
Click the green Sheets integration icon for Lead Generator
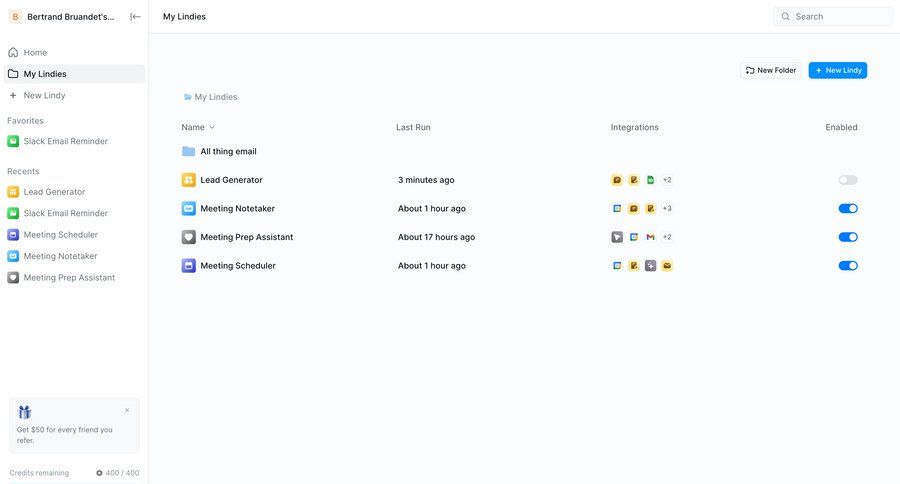click(650, 180)
